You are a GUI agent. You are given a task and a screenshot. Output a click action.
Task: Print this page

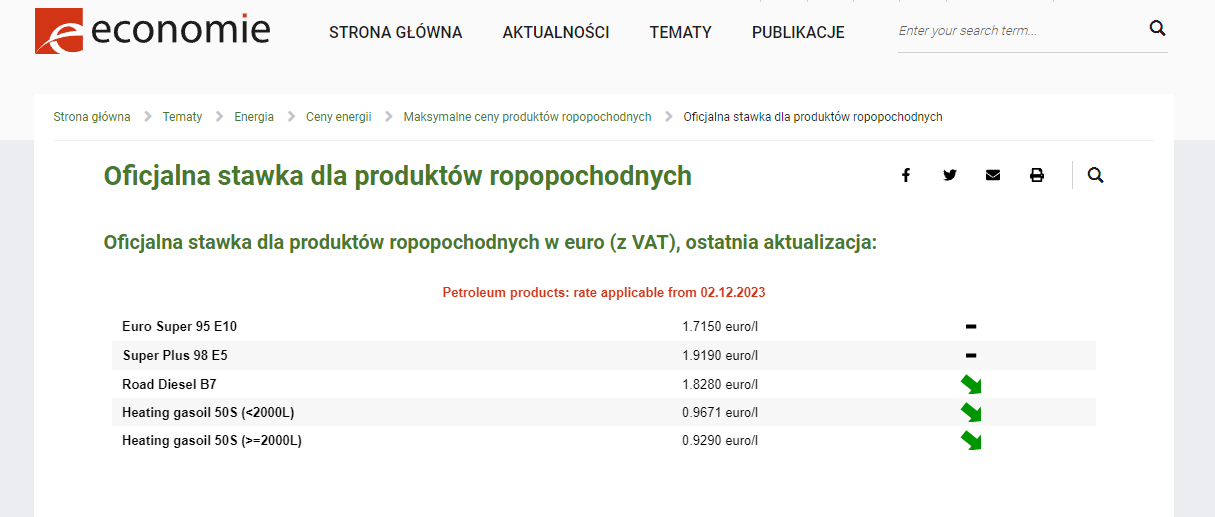[x=1036, y=175]
